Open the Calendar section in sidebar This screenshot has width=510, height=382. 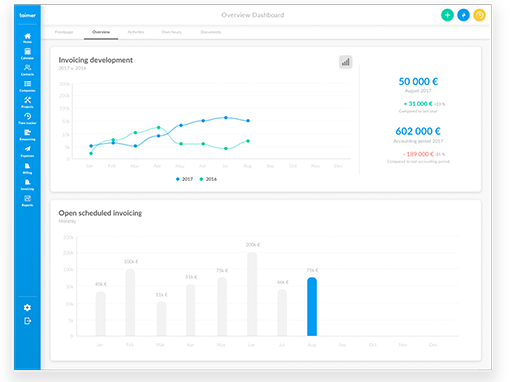tap(27, 54)
